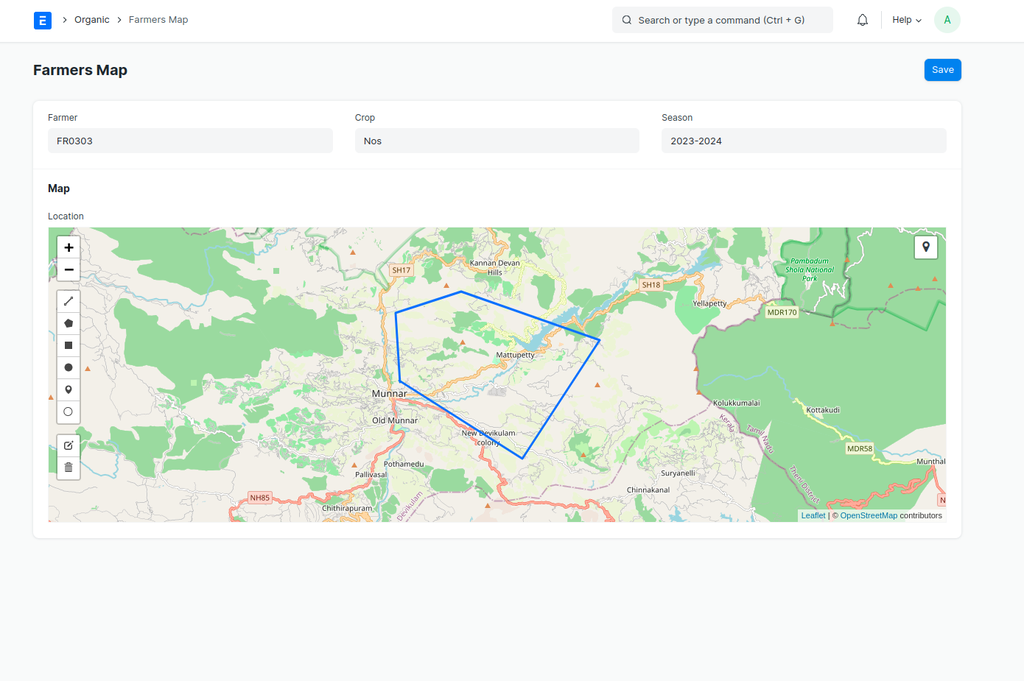Select the draw polyline tool
The height and width of the screenshot is (681, 1024).
68,301
